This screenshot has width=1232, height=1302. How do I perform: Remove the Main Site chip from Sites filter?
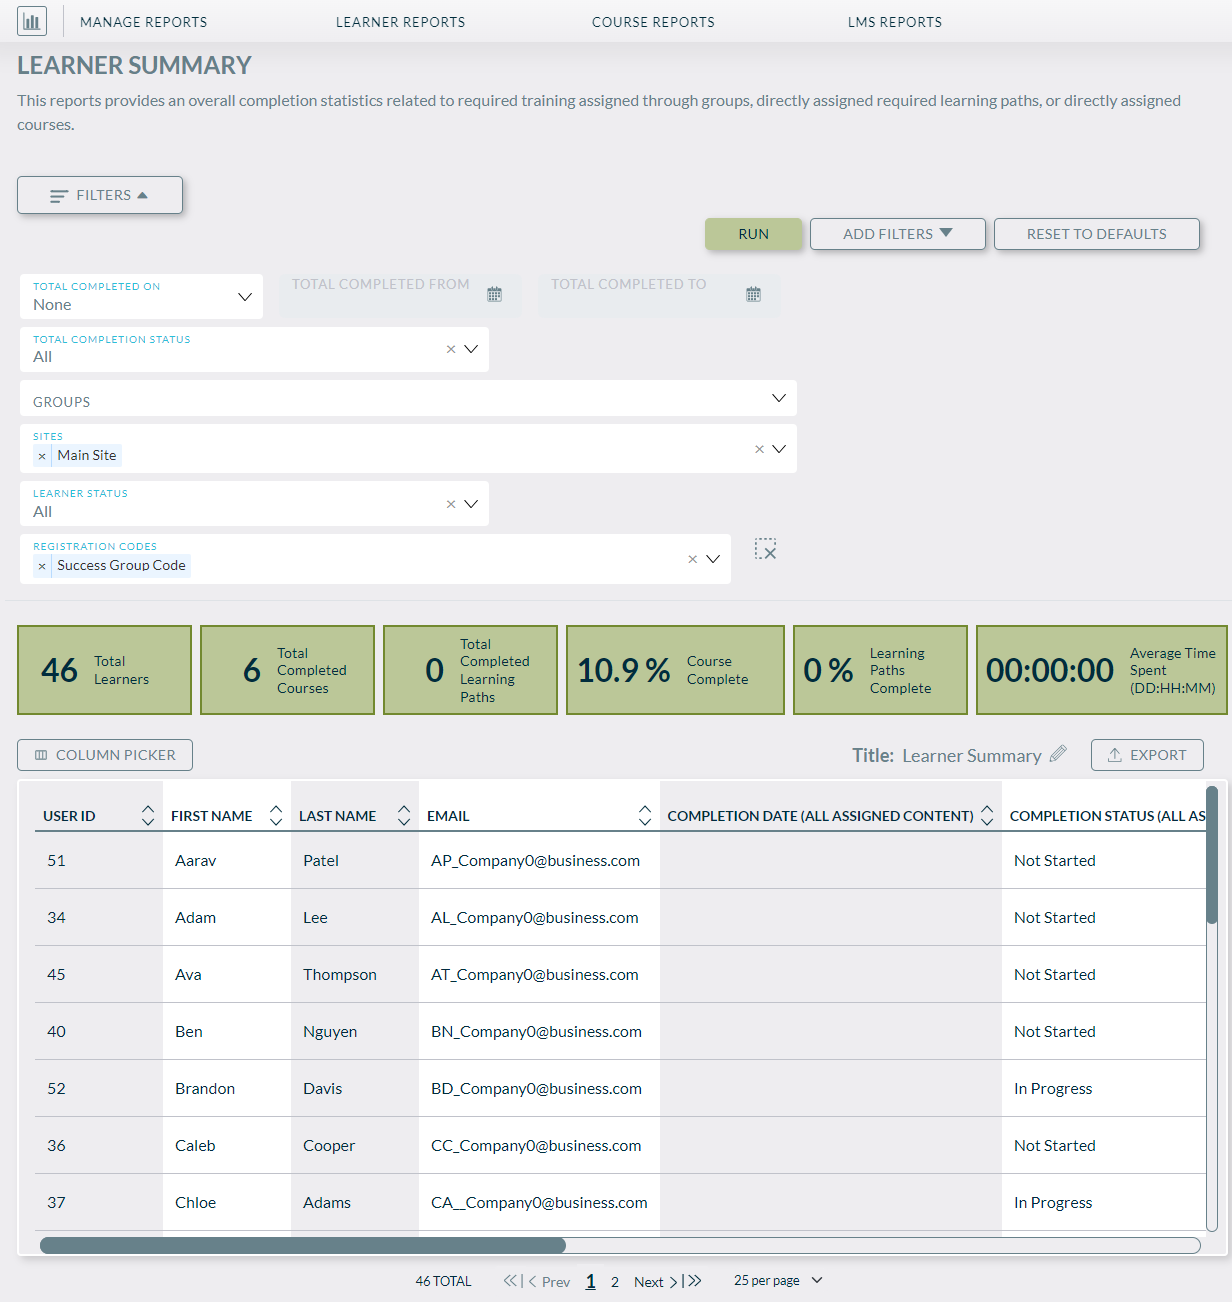coord(42,455)
